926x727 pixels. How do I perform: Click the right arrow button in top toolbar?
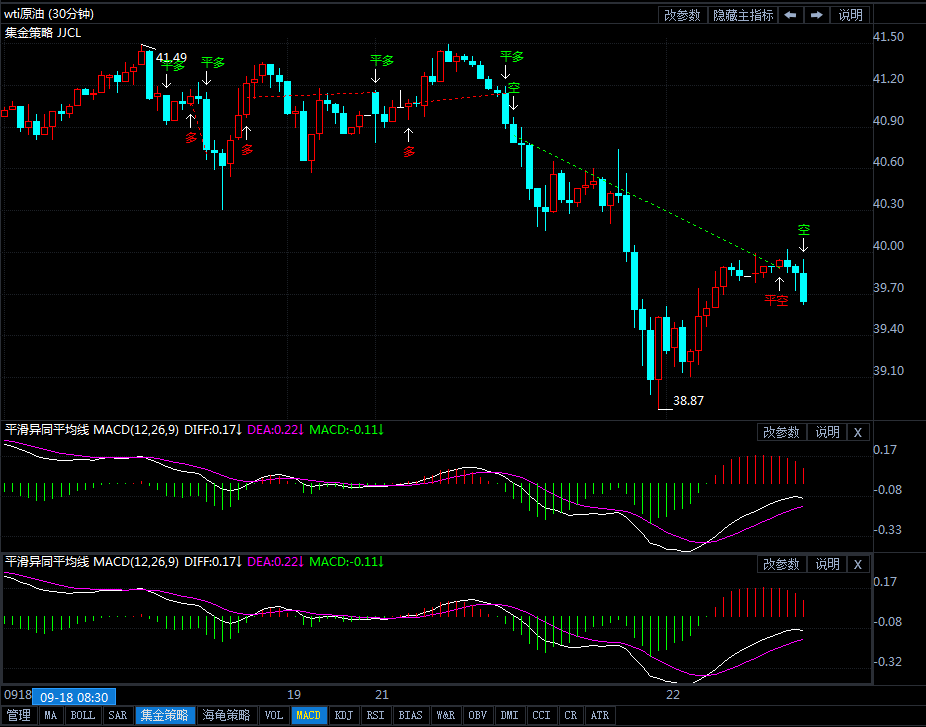click(817, 15)
